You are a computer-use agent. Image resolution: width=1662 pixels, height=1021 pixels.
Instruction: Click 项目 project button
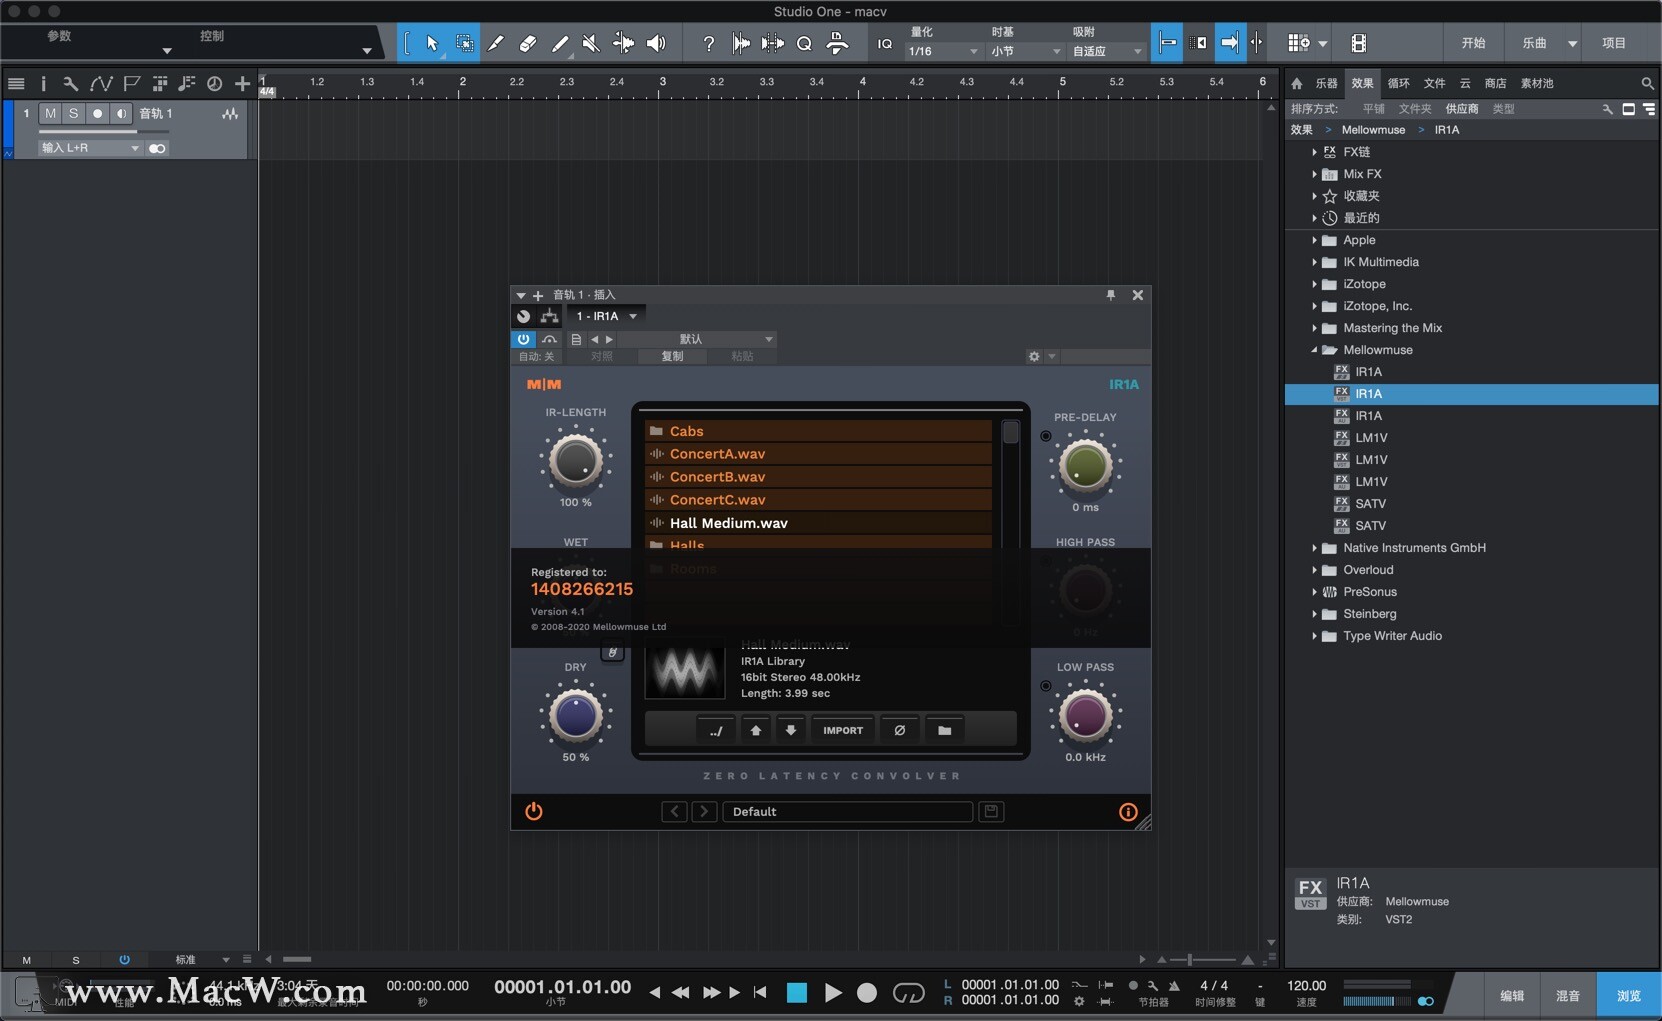coord(1614,43)
